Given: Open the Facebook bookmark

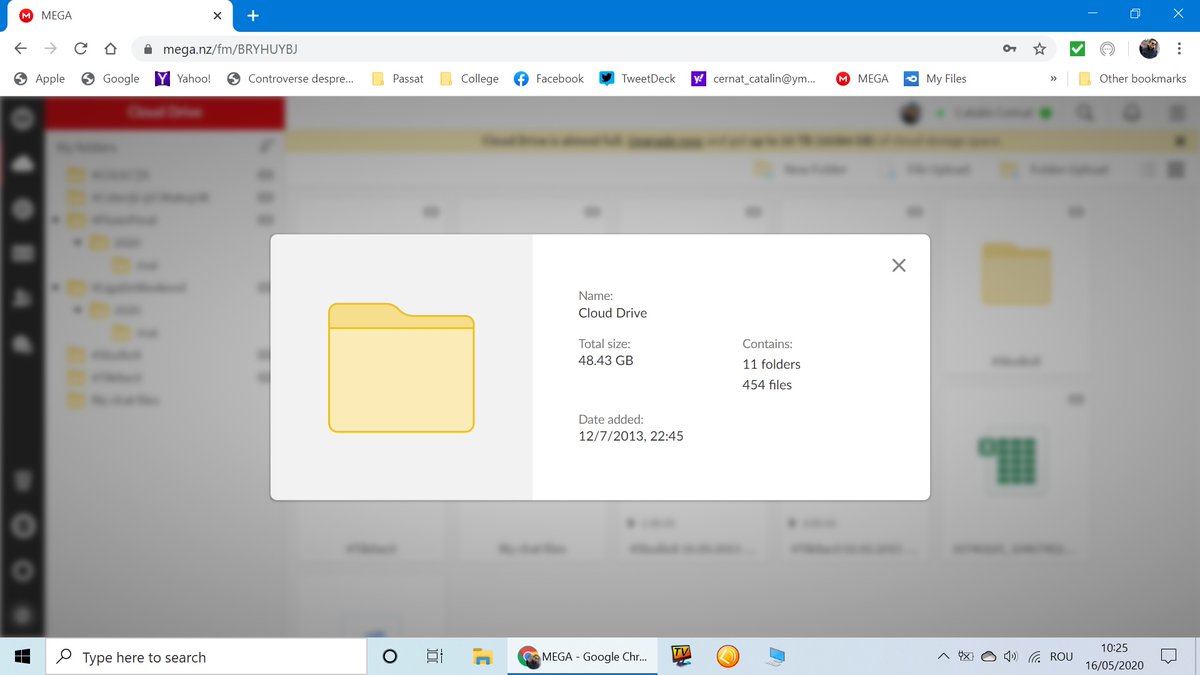Looking at the screenshot, I should (x=549, y=78).
